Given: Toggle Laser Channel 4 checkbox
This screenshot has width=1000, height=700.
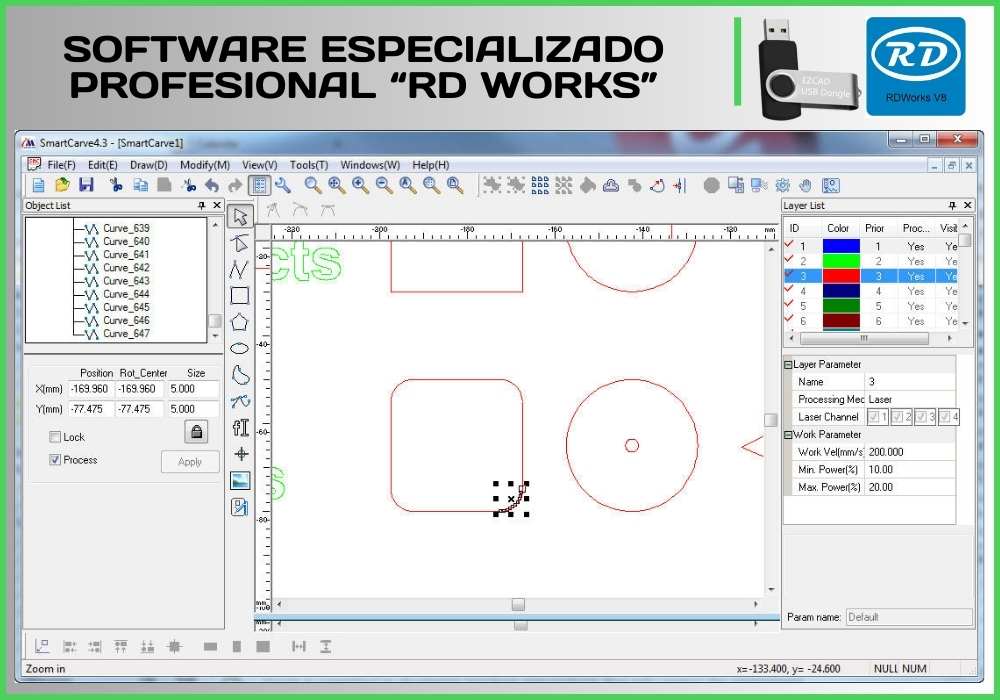Looking at the screenshot, I should (x=946, y=417).
